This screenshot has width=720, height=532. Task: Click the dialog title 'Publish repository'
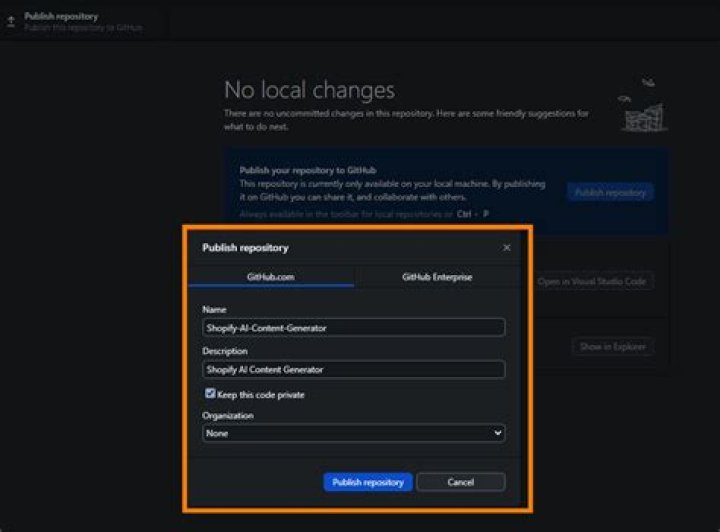pyautogui.click(x=245, y=248)
